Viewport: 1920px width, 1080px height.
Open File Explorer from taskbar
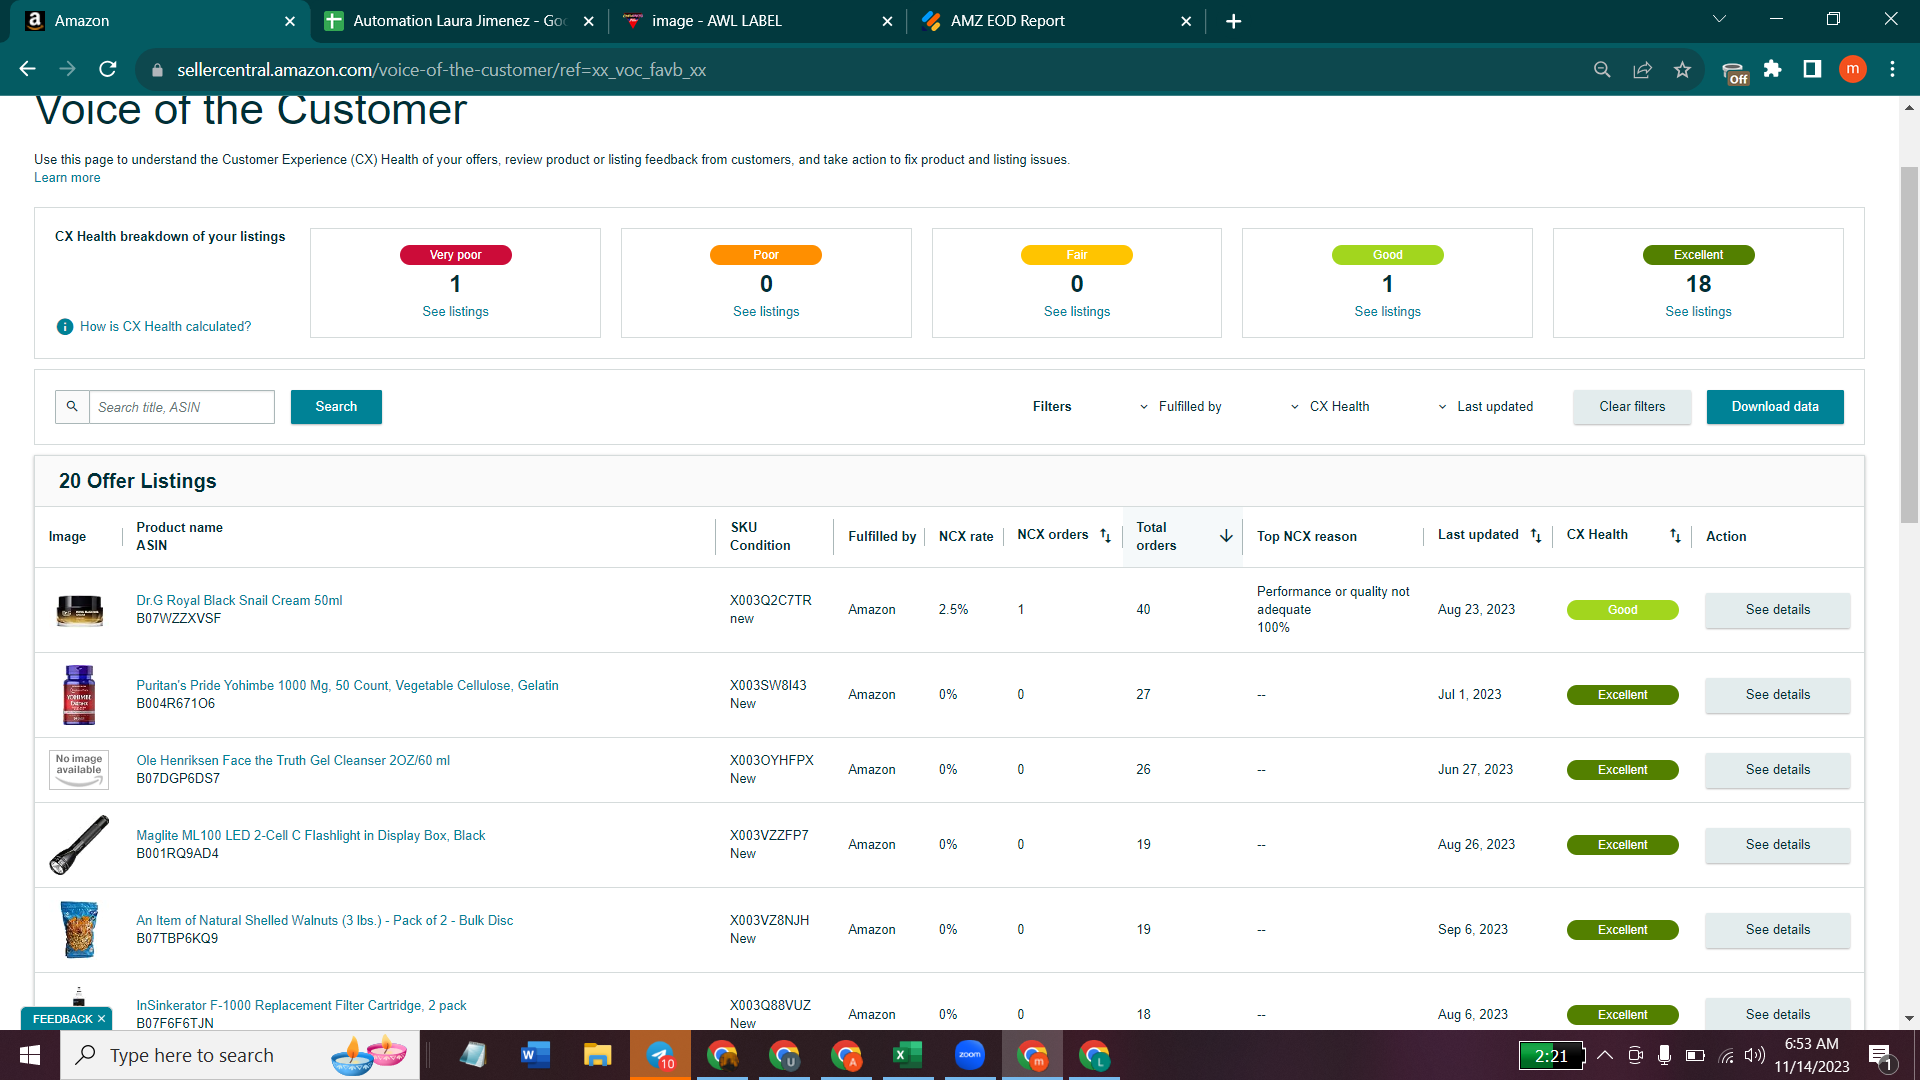coord(597,1055)
